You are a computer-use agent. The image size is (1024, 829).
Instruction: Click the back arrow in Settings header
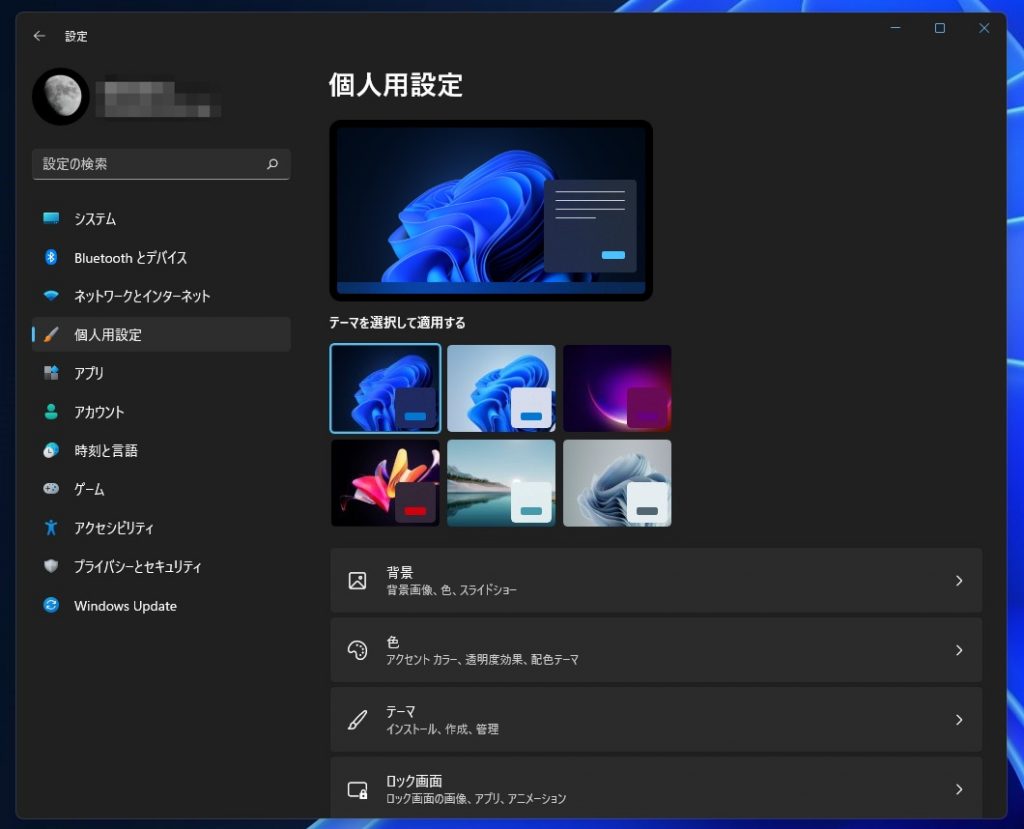[x=39, y=36]
